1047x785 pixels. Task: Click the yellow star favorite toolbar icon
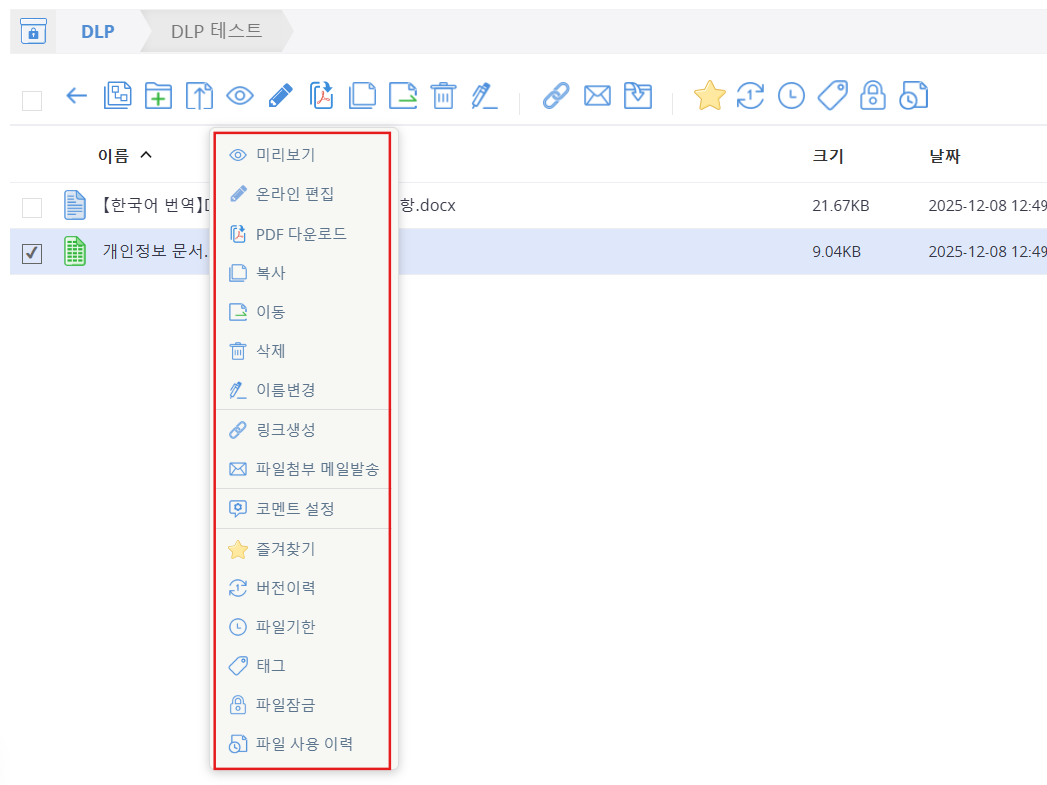click(x=709, y=96)
